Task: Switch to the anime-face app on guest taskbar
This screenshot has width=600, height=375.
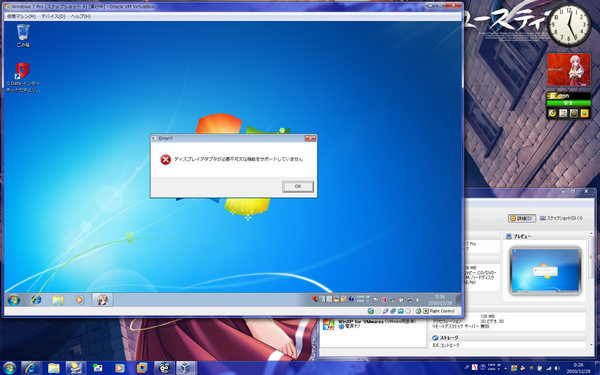Action: click(102, 300)
